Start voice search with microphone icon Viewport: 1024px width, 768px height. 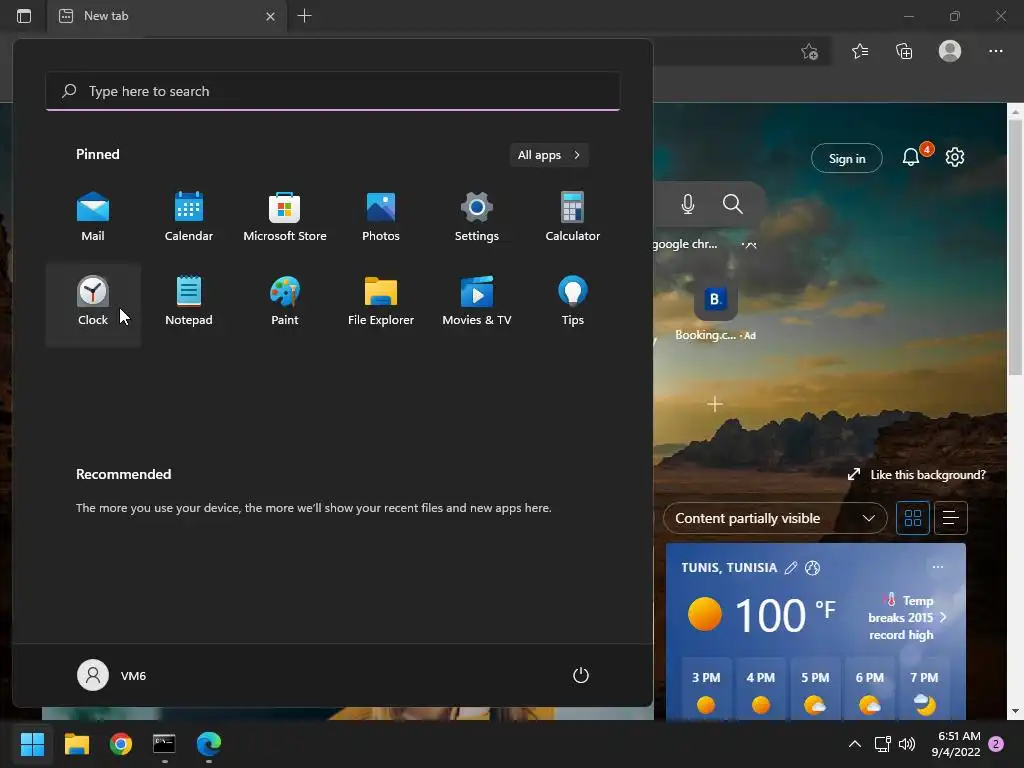pyautogui.click(x=688, y=204)
